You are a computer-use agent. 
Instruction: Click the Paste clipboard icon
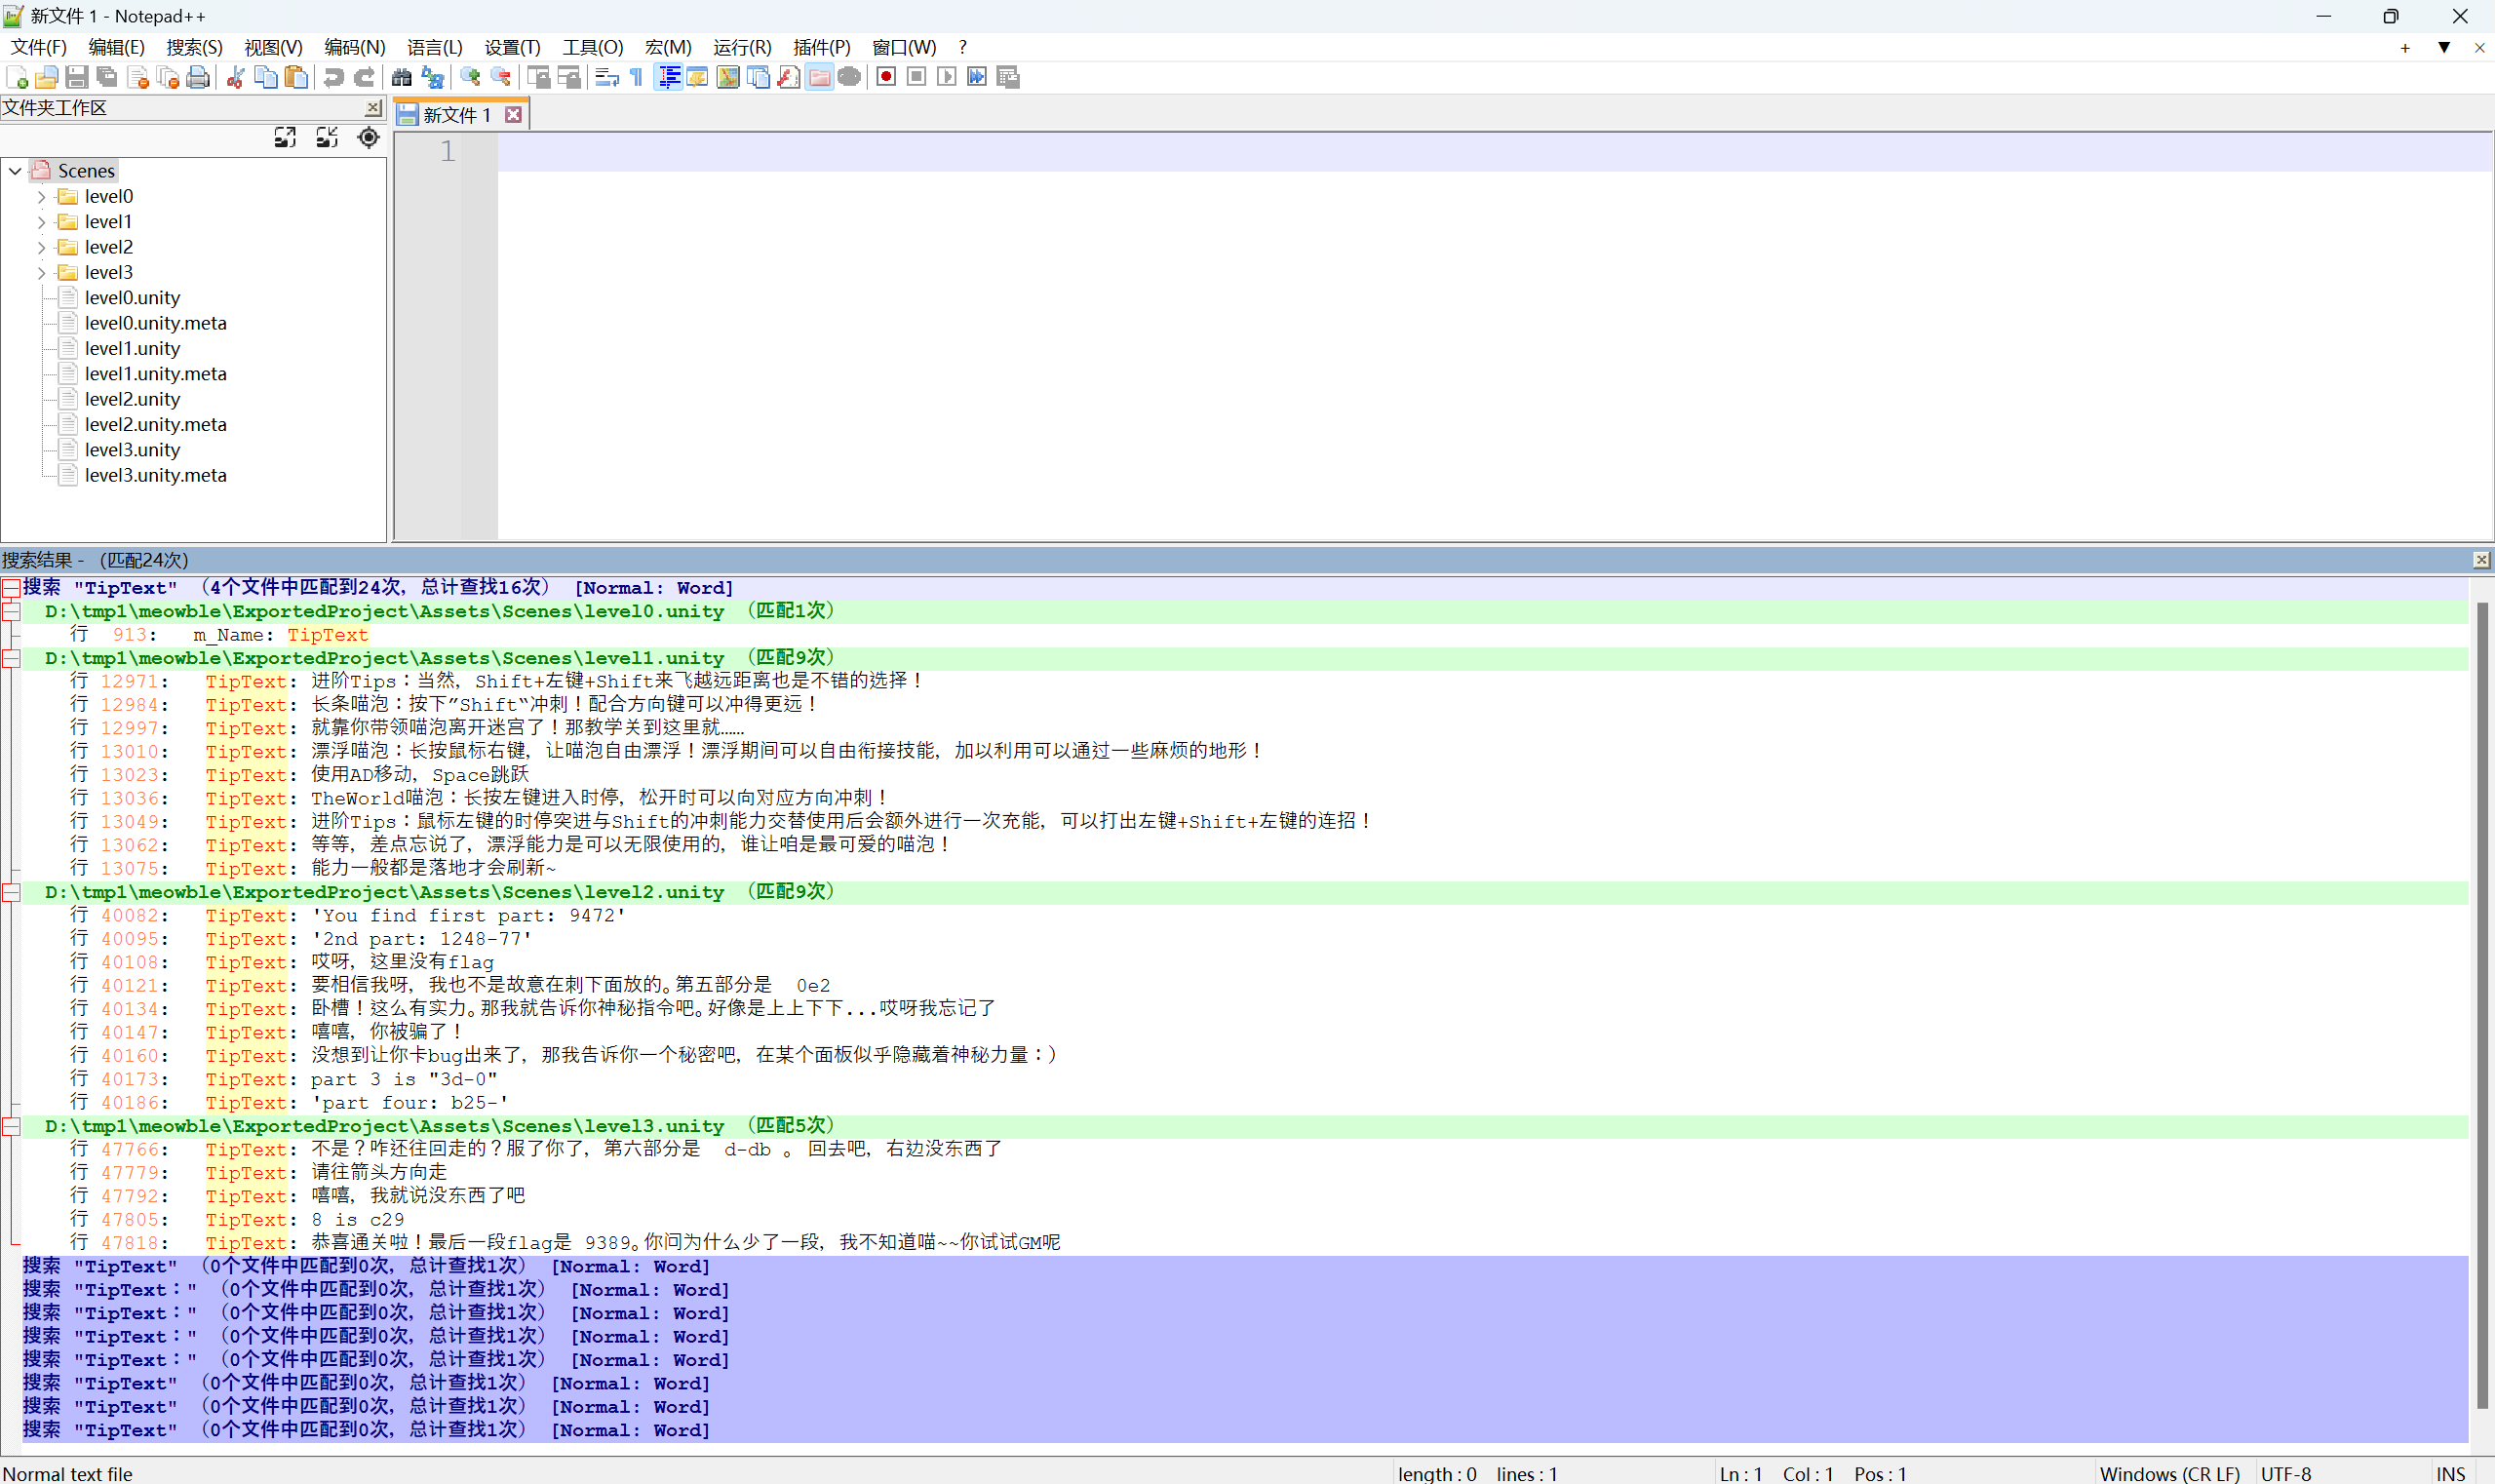tap(296, 77)
